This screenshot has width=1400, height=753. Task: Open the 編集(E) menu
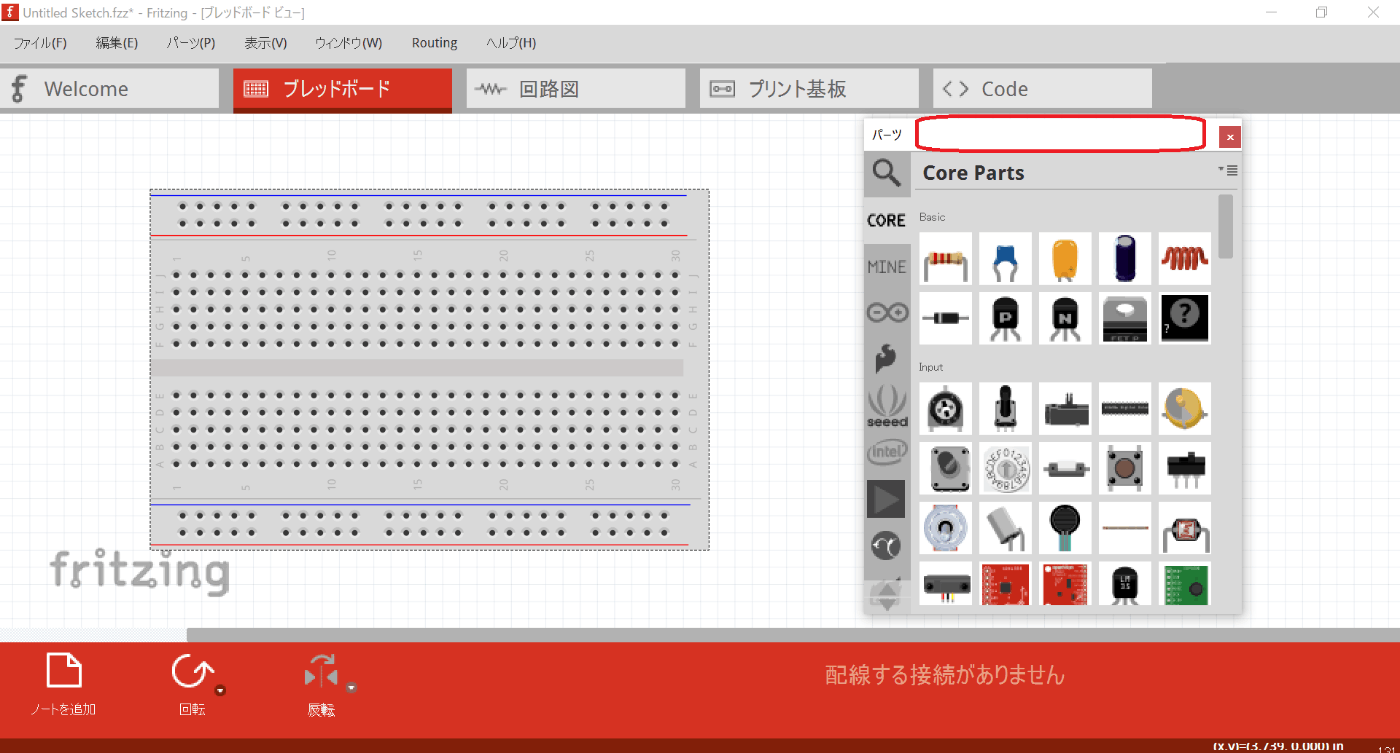click(117, 43)
